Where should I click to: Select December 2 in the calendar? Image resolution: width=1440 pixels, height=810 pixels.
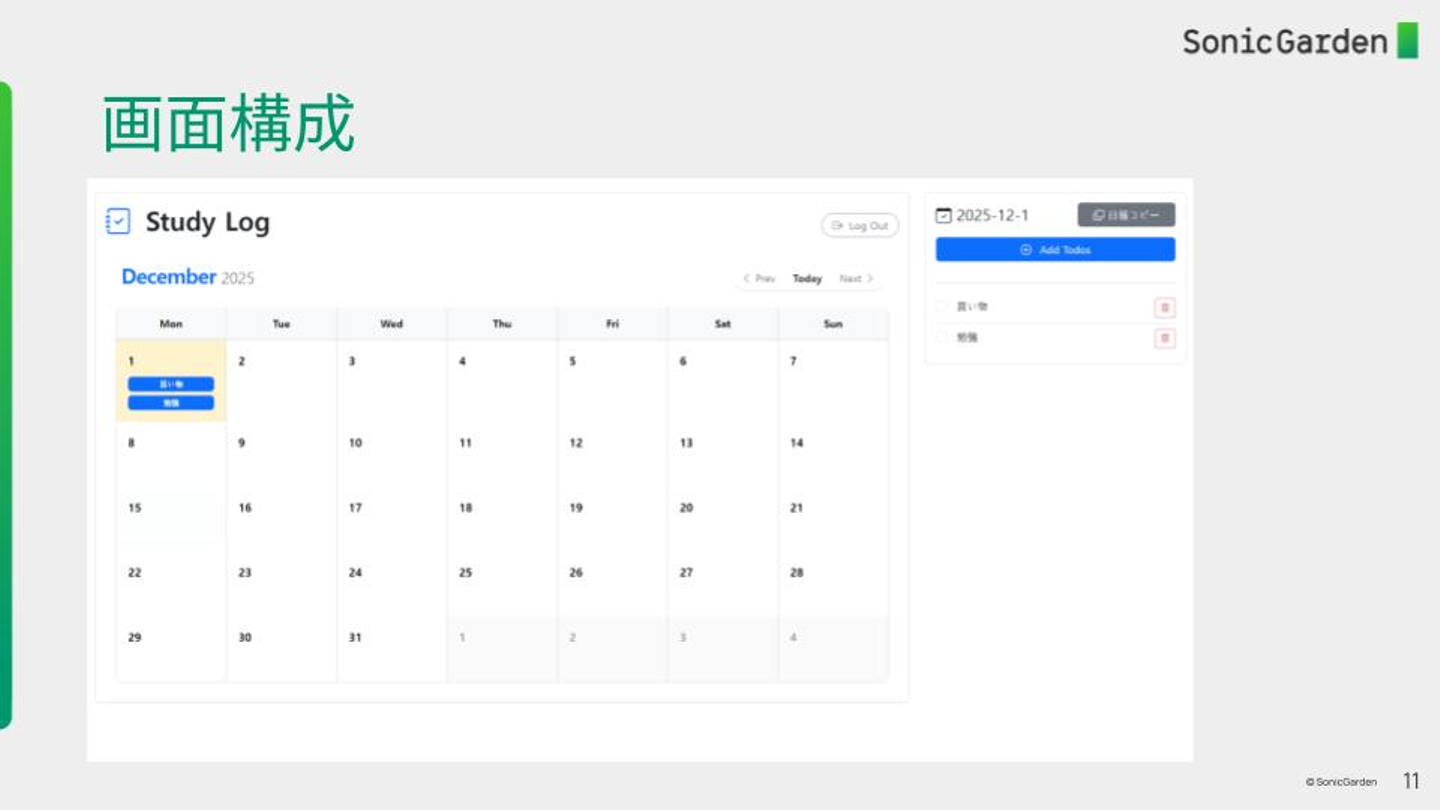(x=282, y=381)
